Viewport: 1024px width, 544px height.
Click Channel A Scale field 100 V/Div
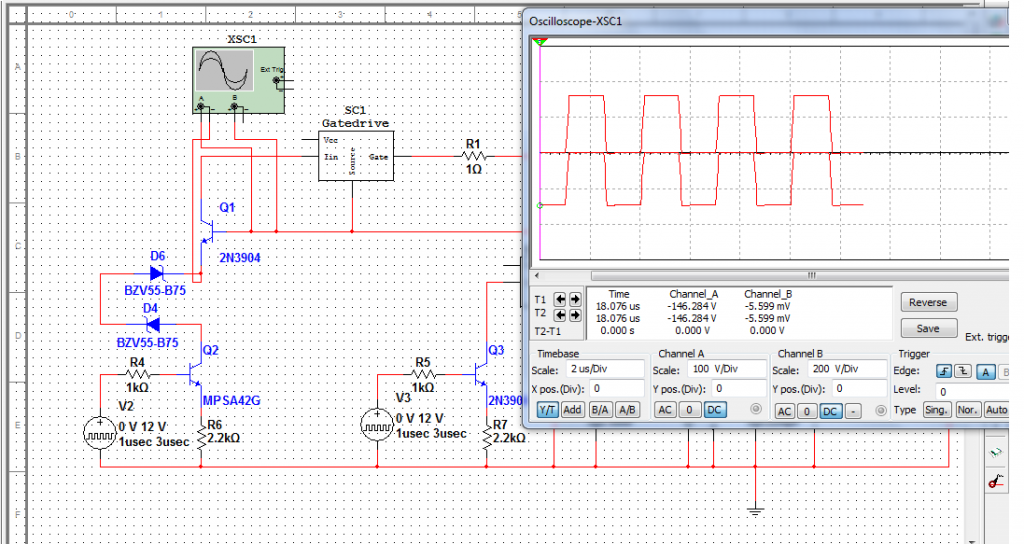[x=726, y=369]
